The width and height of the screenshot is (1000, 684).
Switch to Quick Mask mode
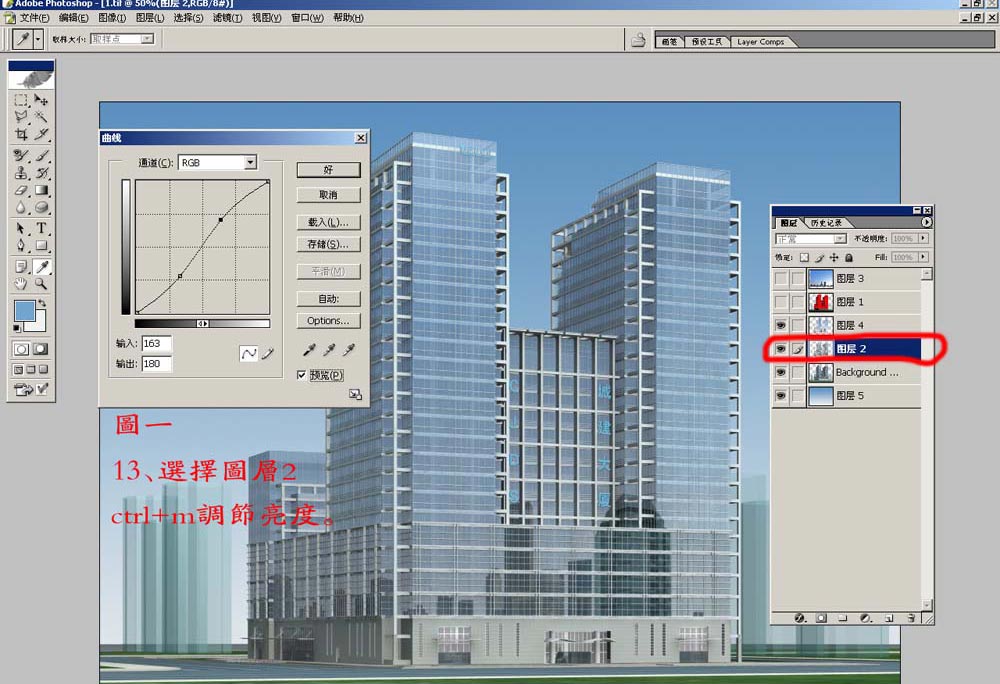(x=41, y=349)
